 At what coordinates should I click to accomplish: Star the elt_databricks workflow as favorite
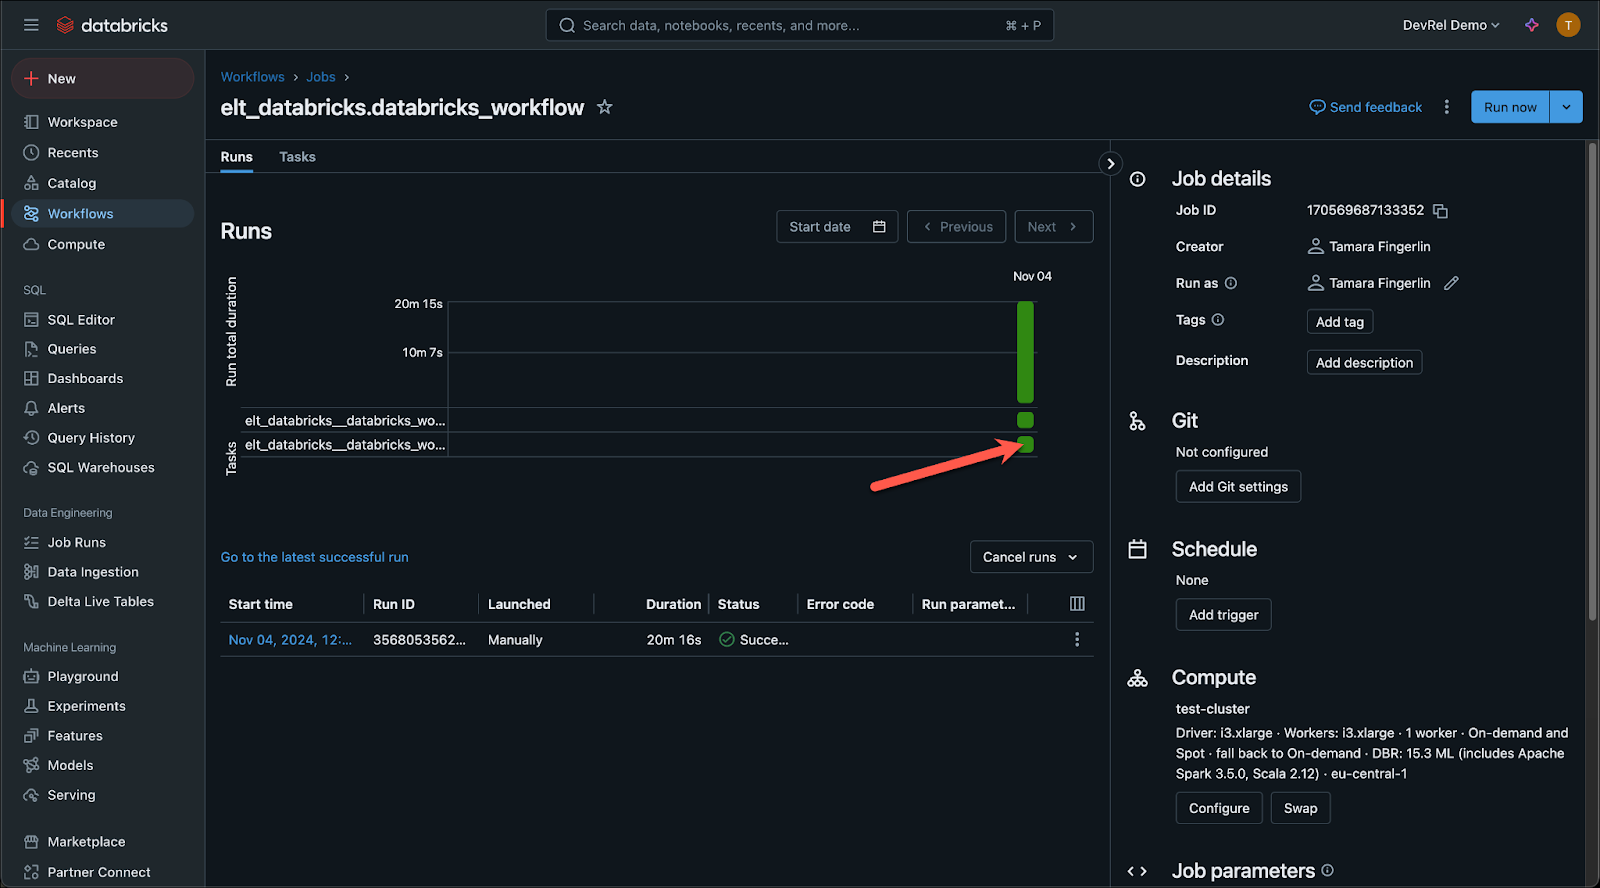click(x=604, y=107)
